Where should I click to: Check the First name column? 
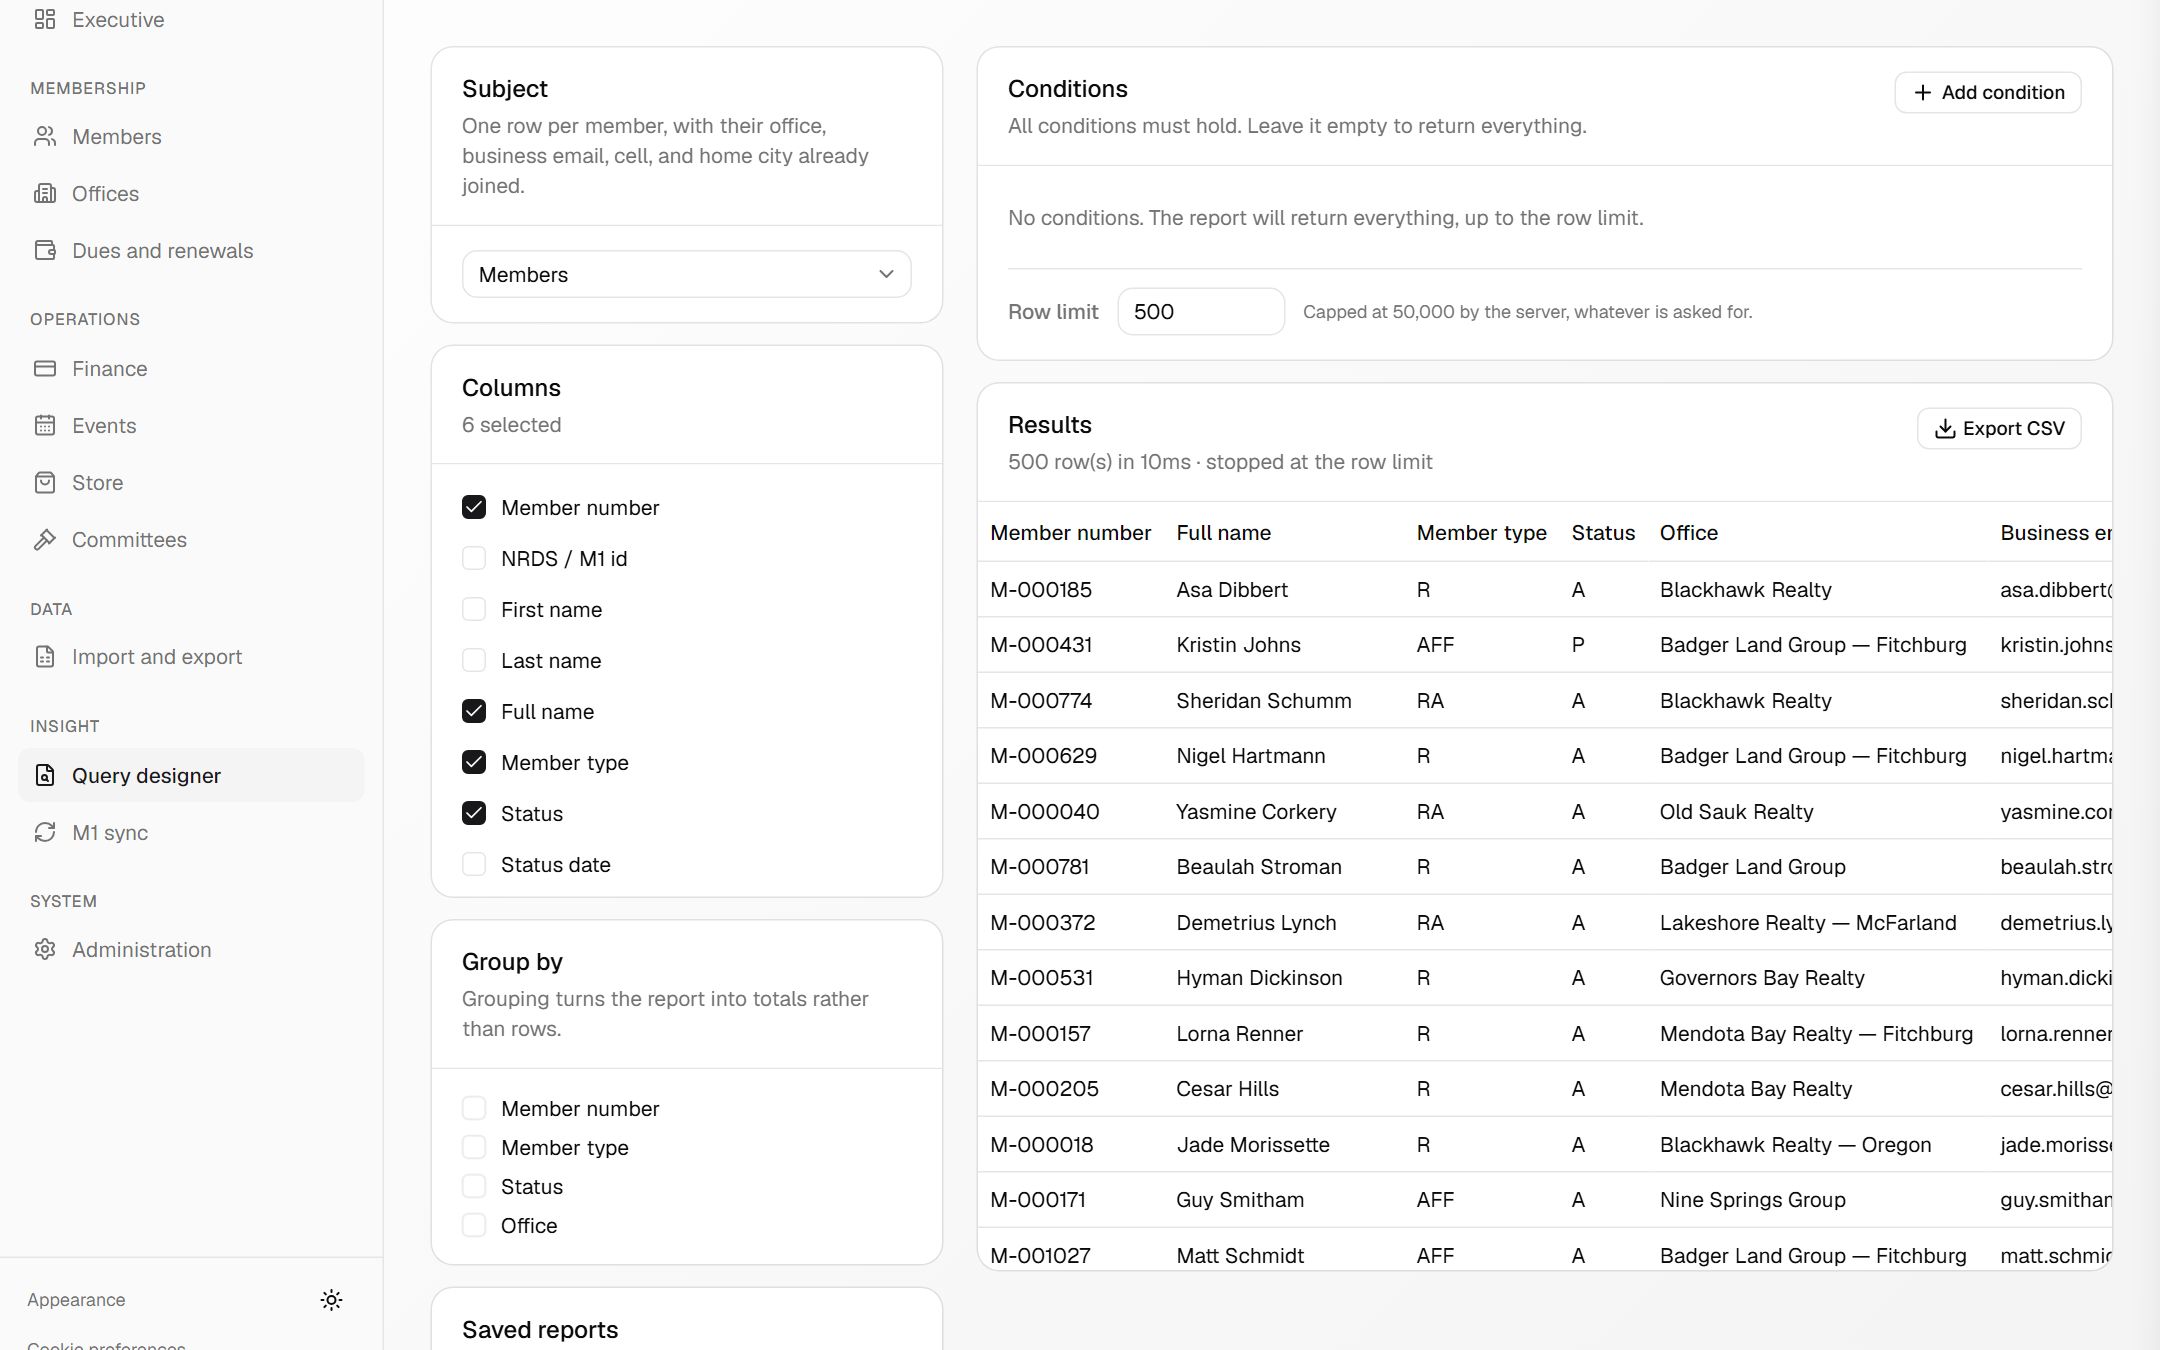(x=474, y=609)
